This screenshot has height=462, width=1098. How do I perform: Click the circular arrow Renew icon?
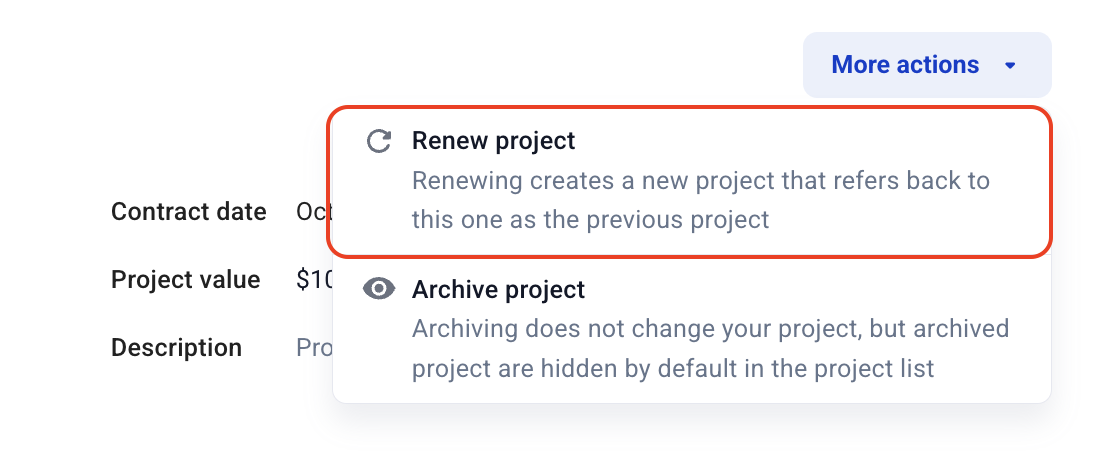click(379, 141)
